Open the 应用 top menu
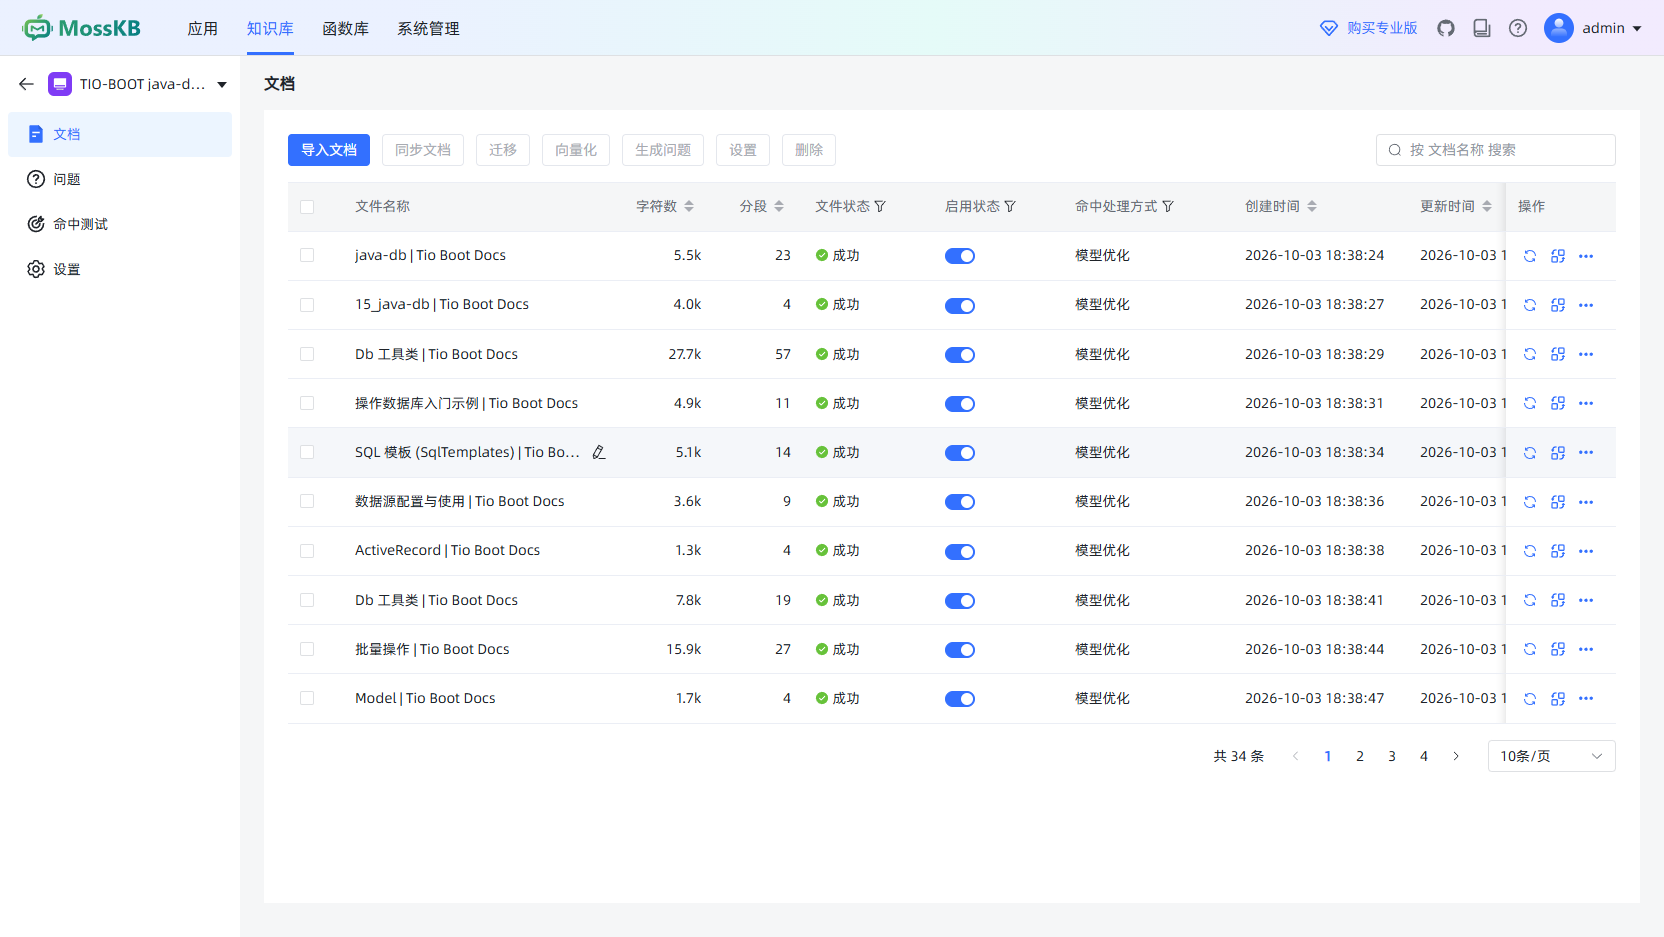The width and height of the screenshot is (1664, 937). point(203,28)
